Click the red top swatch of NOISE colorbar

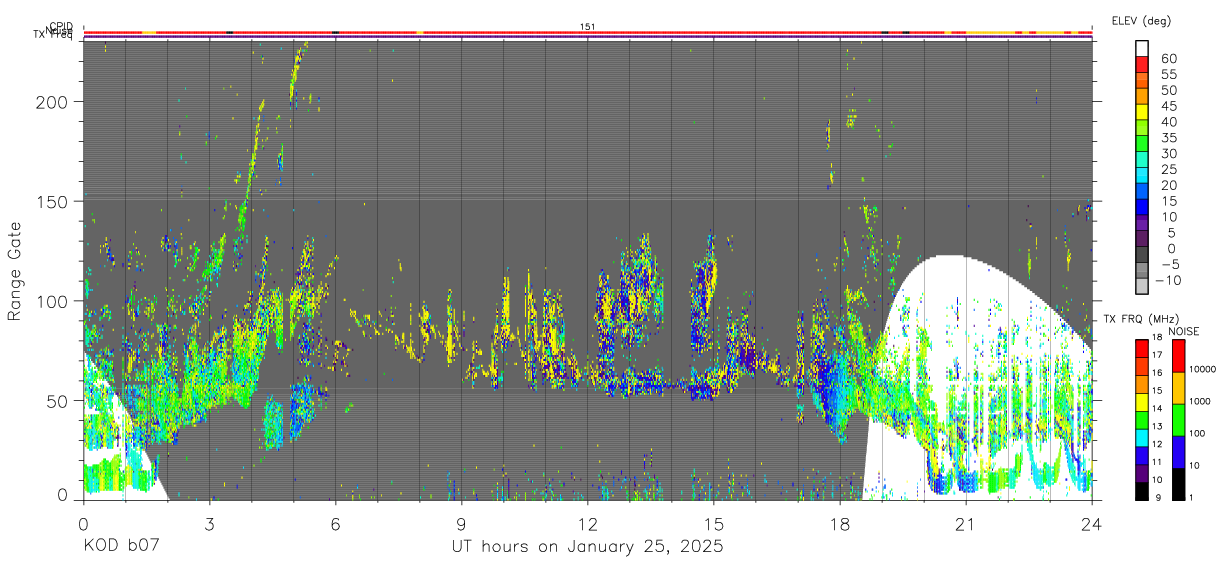coord(1178,355)
